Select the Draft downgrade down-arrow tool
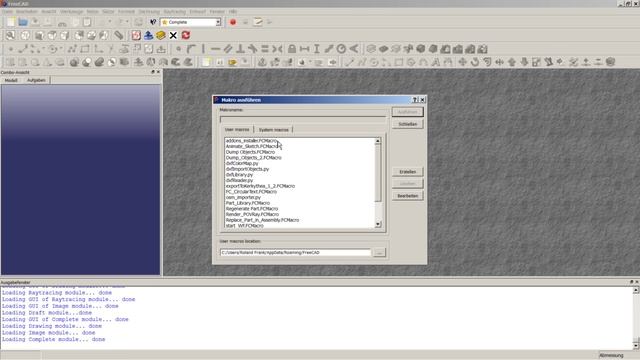This screenshot has width=640, height=360. coord(524,62)
